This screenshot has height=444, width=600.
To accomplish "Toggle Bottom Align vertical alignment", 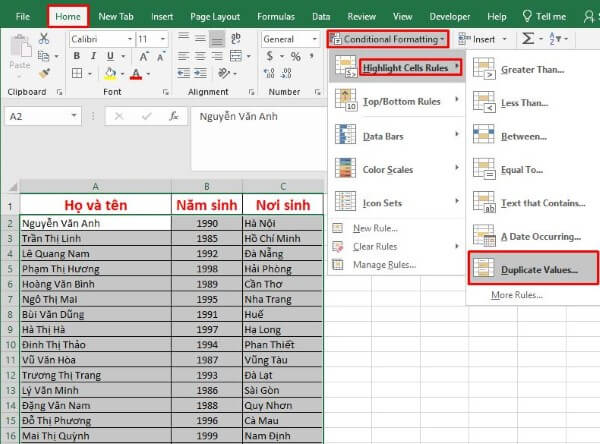I will pos(217,38).
